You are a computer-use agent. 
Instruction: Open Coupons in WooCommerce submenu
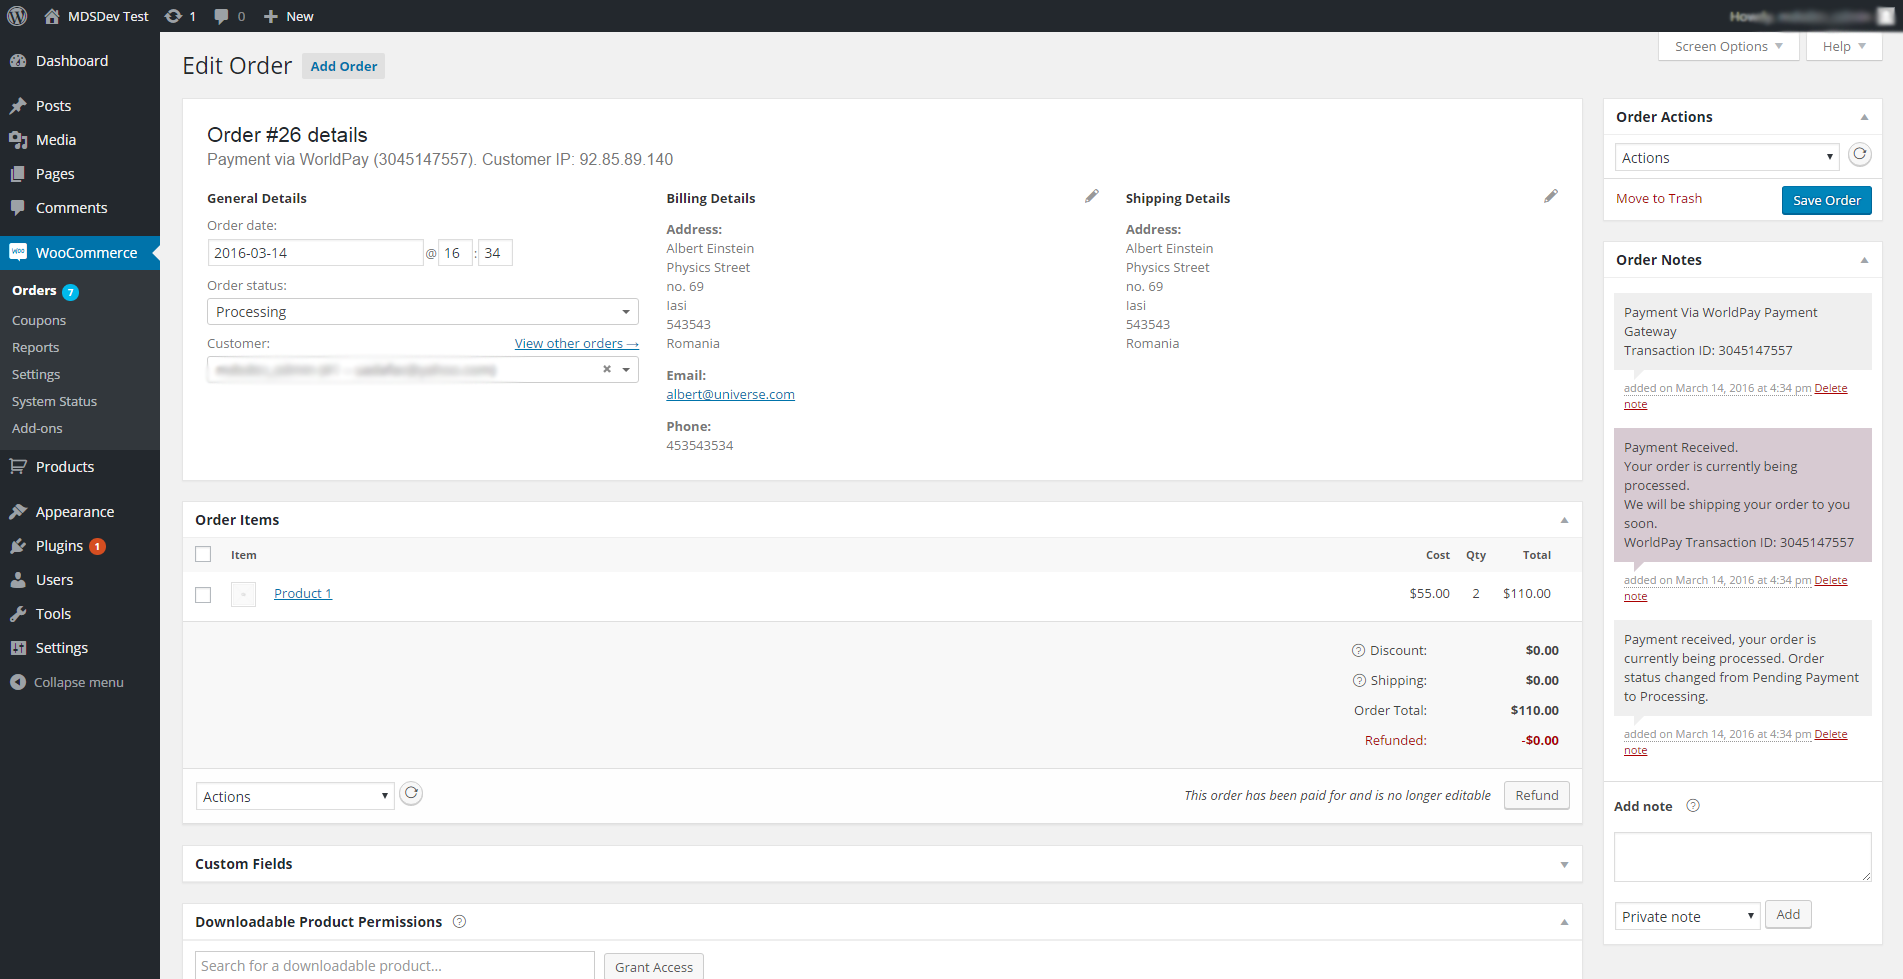point(39,321)
